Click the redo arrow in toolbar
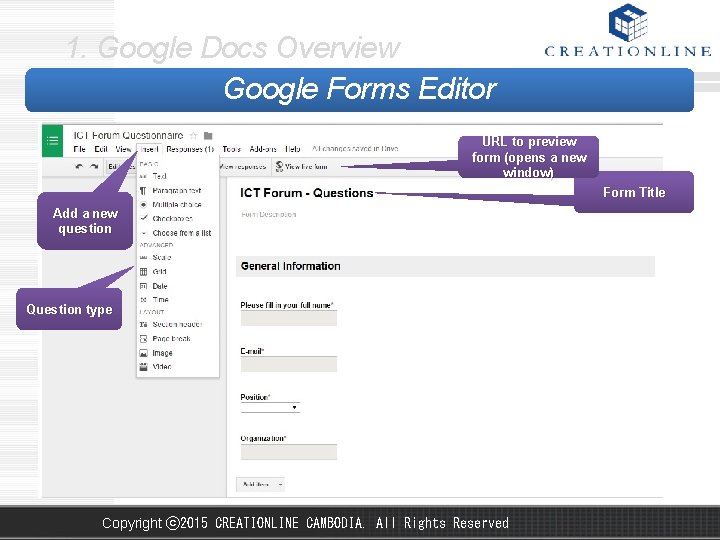Image resolution: width=720 pixels, height=540 pixels. coord(94,166)
